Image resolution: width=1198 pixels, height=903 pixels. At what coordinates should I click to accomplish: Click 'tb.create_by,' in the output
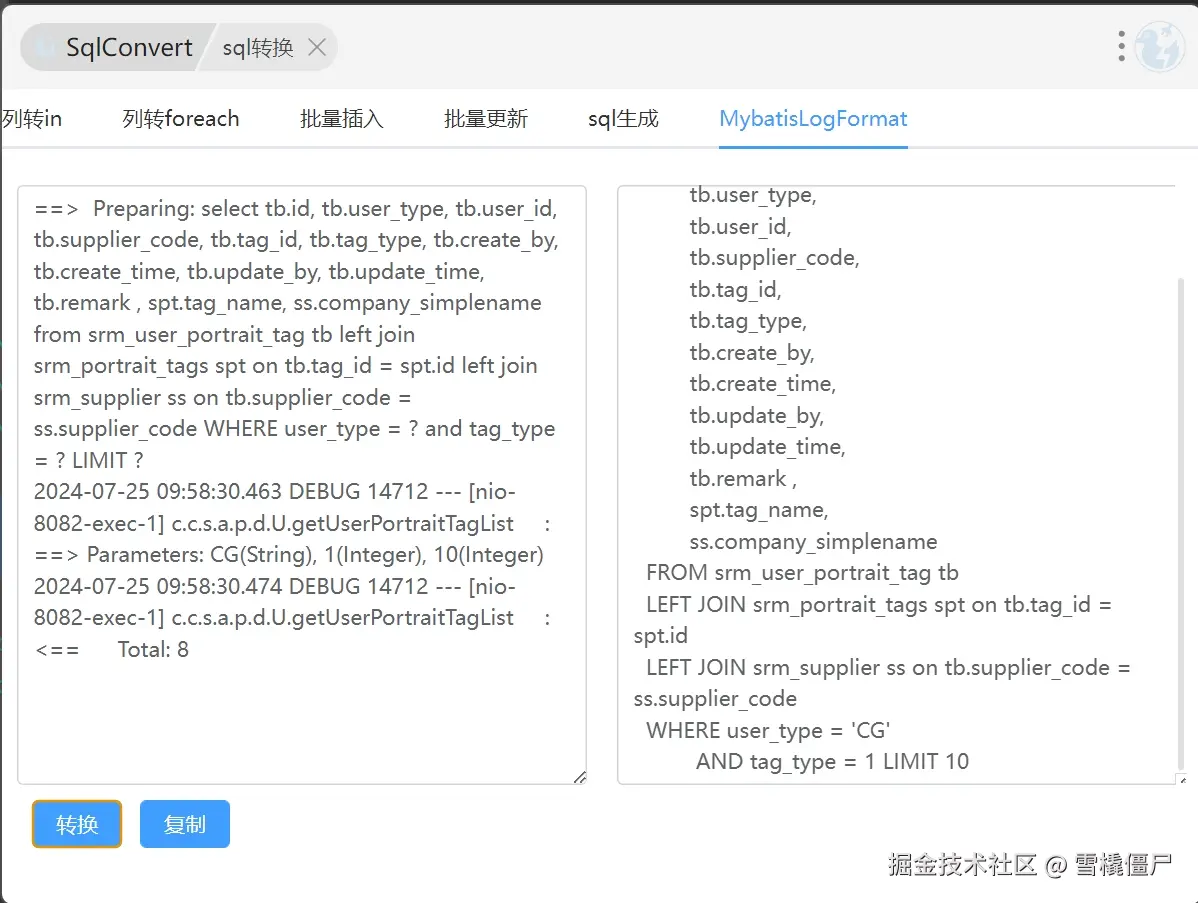coord(752,352)
